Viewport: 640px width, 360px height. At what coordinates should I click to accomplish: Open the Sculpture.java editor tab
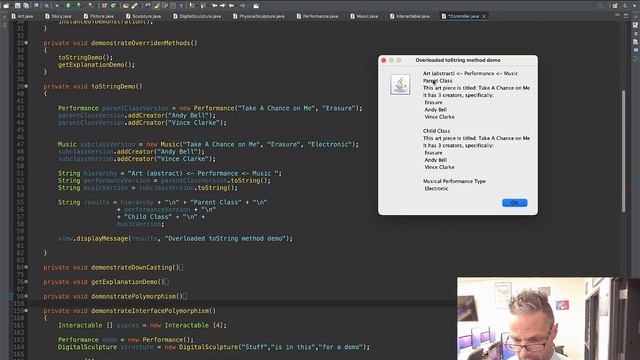pos(143,16)
